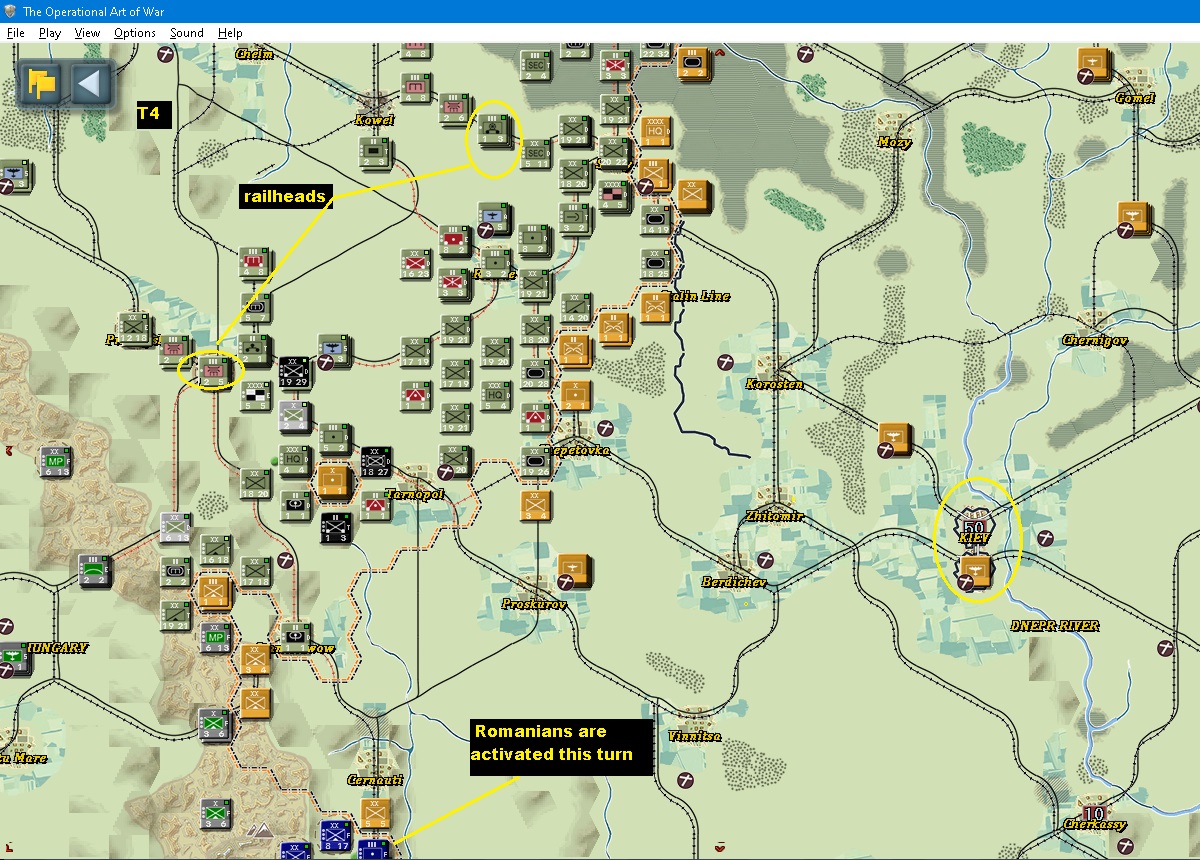
Task: Select the orange air unit north of Chernigov
Action: (1136, 218)
